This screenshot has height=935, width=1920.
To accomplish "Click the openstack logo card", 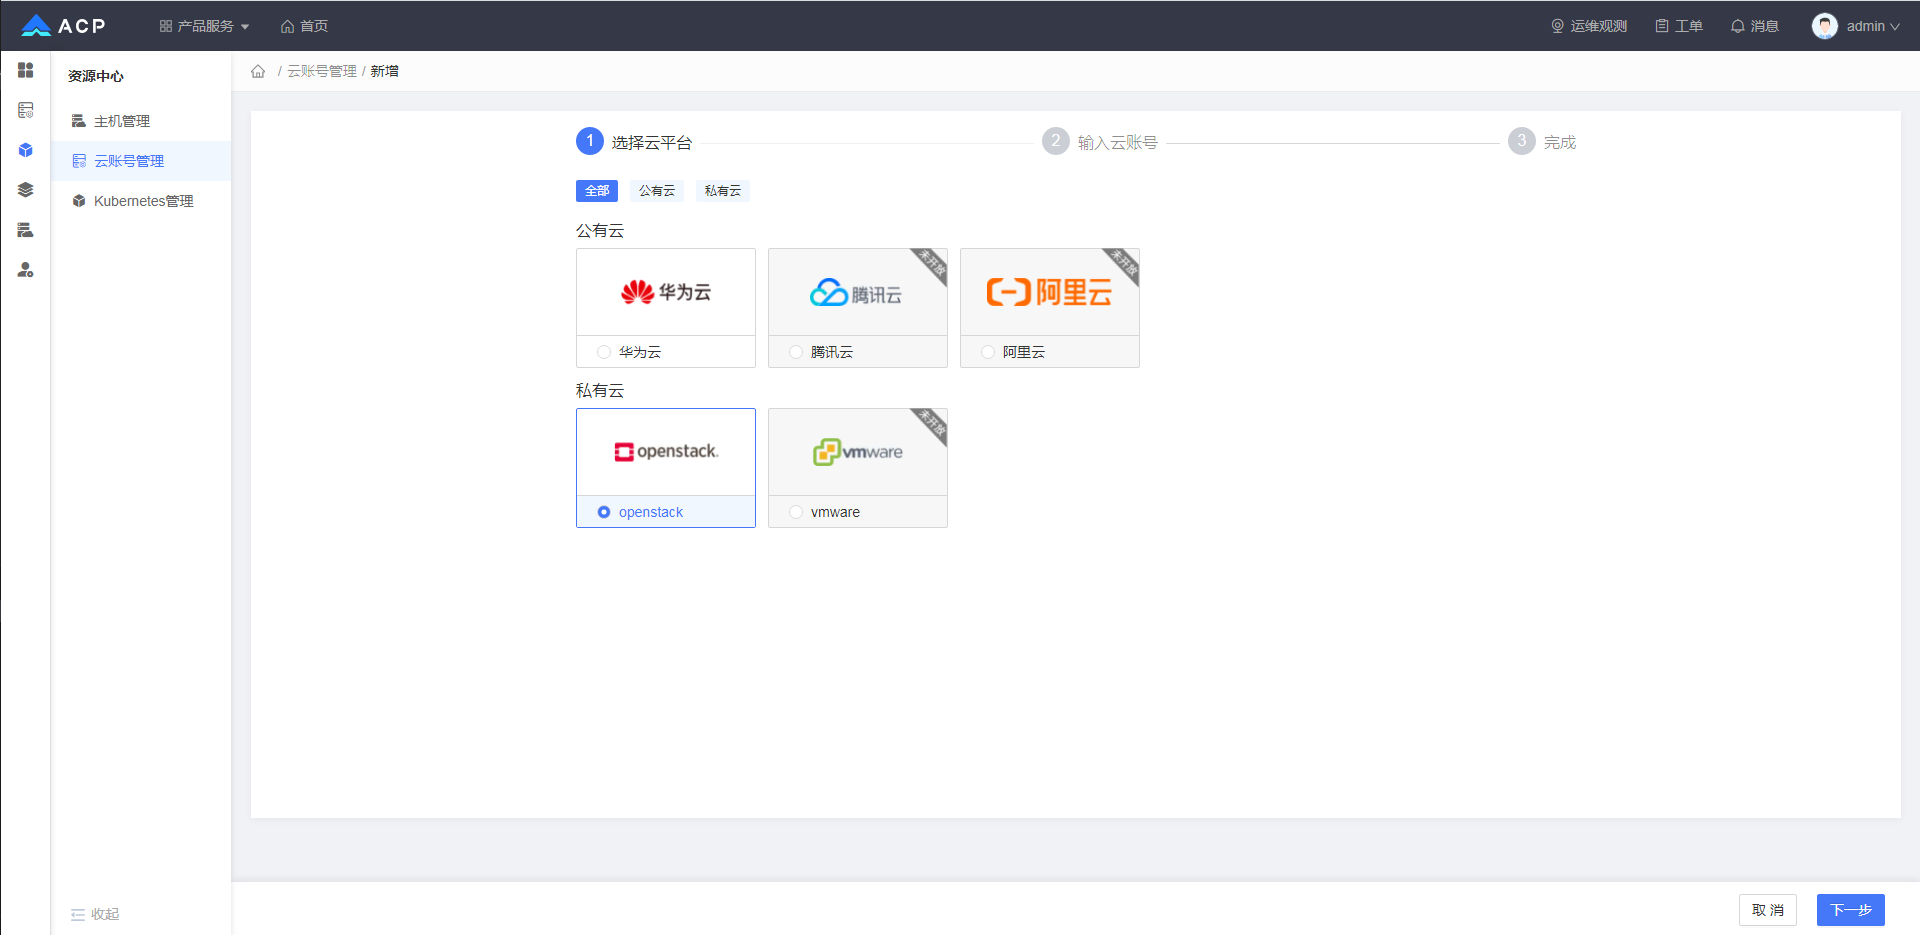I will coord(666,452).
